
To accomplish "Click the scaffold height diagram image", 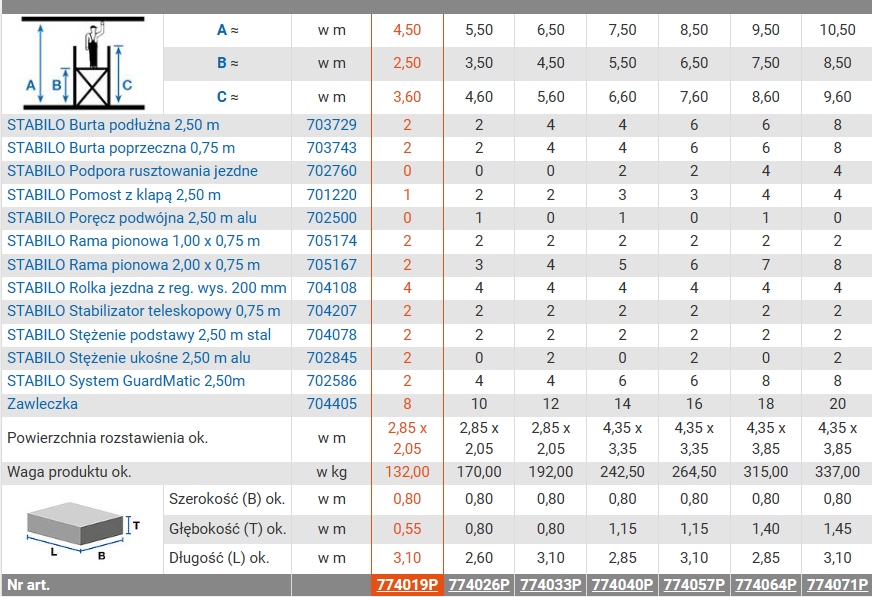I will [x=83, y=64].
